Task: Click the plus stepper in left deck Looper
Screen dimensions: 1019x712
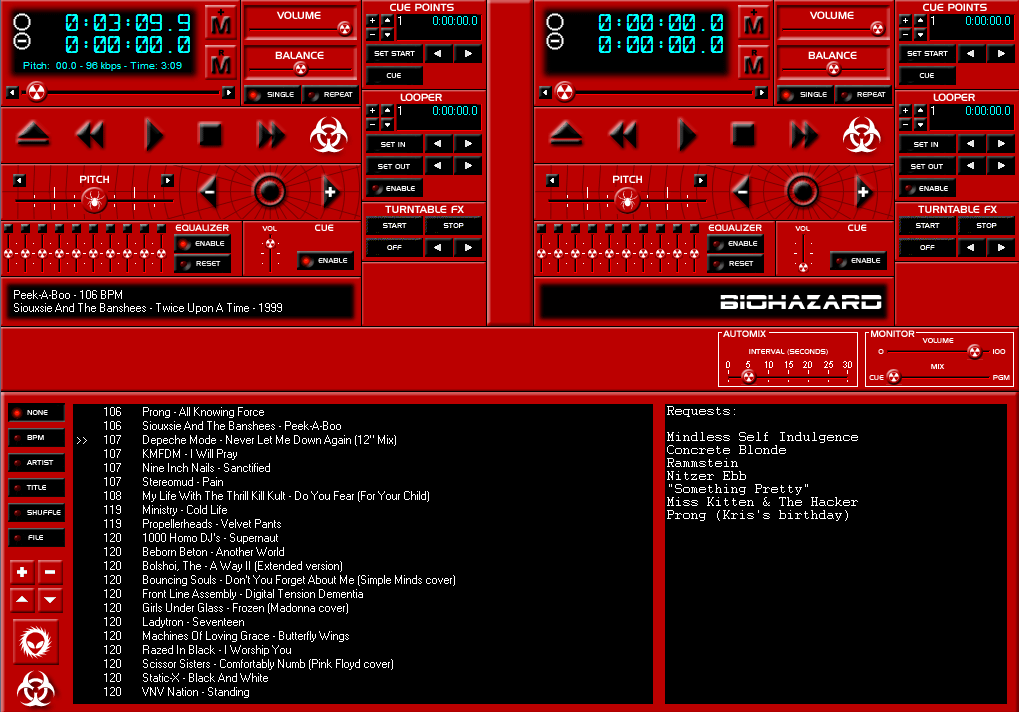Action: [x=372, y=110]
